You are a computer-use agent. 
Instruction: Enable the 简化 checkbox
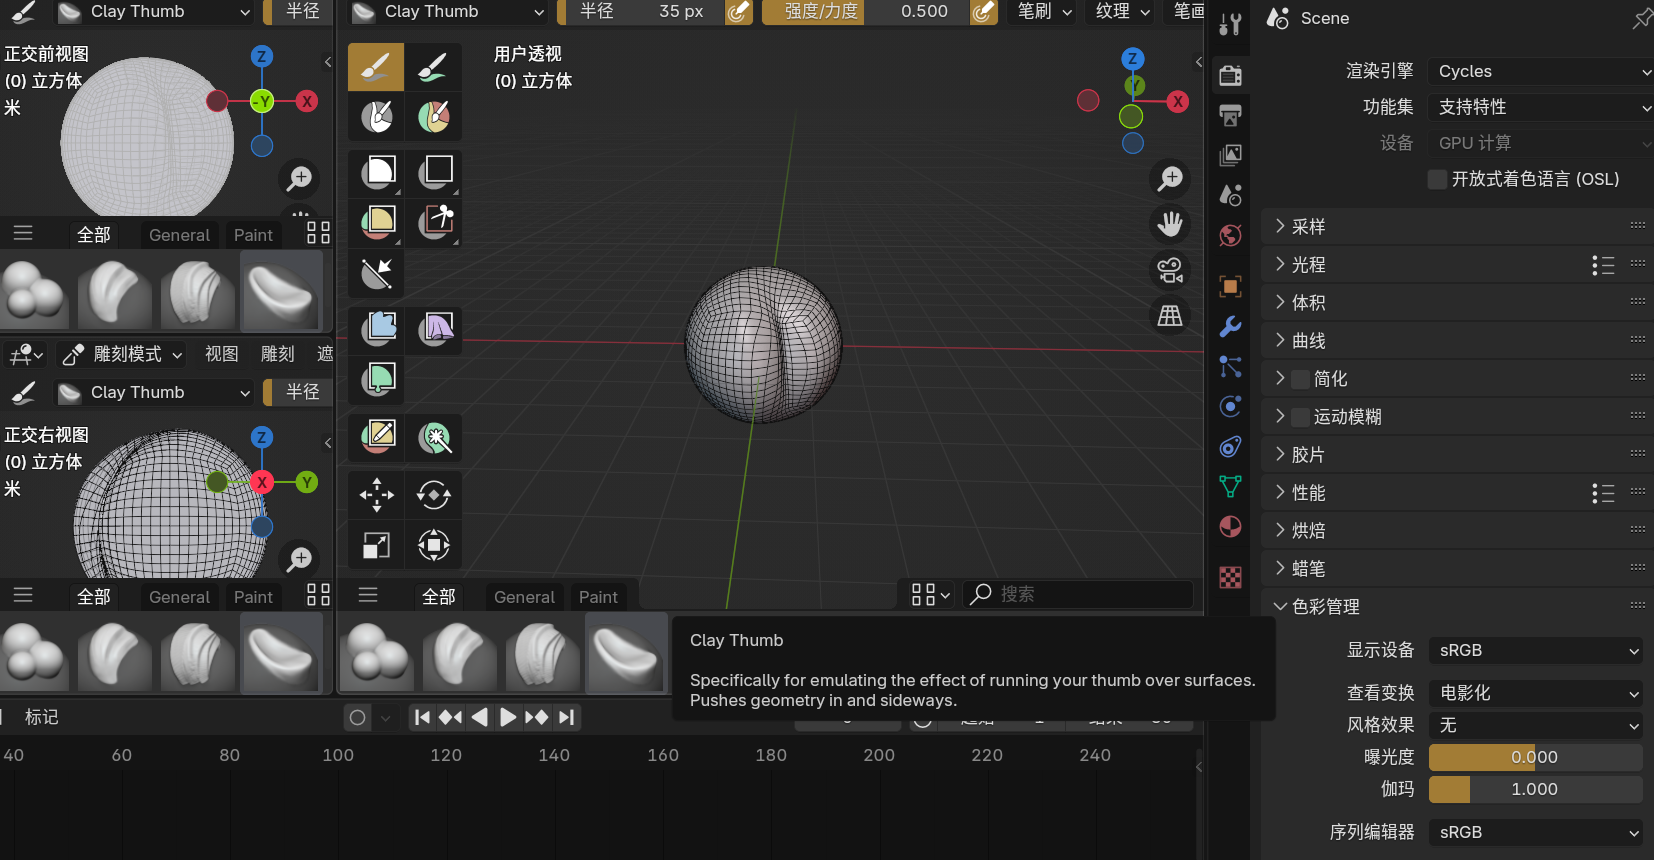point(1300,379)
